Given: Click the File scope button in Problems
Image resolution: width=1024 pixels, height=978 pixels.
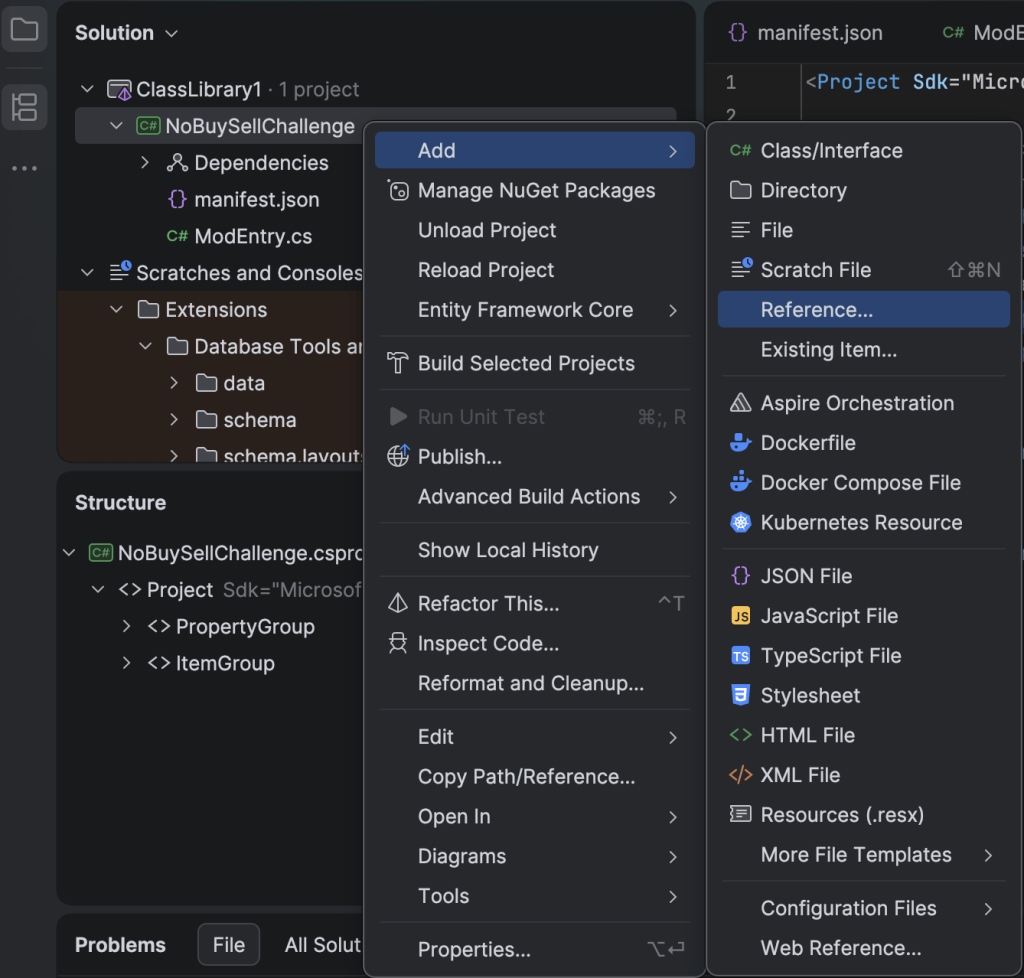Looking at the screenshot, I should point(228,945).
